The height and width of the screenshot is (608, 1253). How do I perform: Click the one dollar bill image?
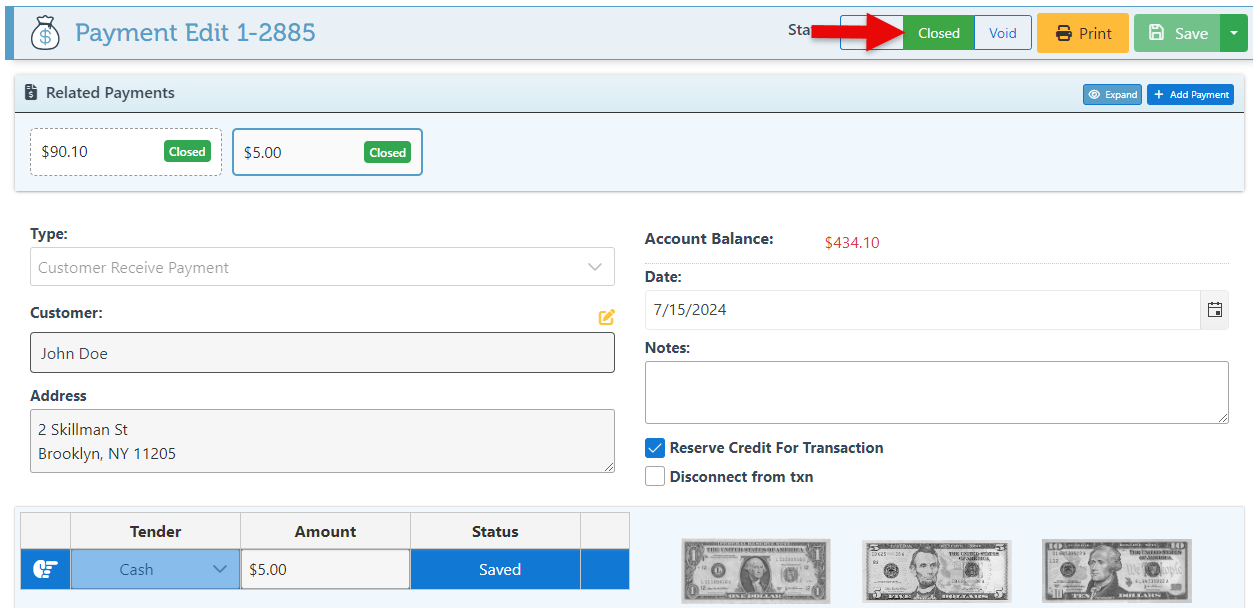tap(756, 571)
